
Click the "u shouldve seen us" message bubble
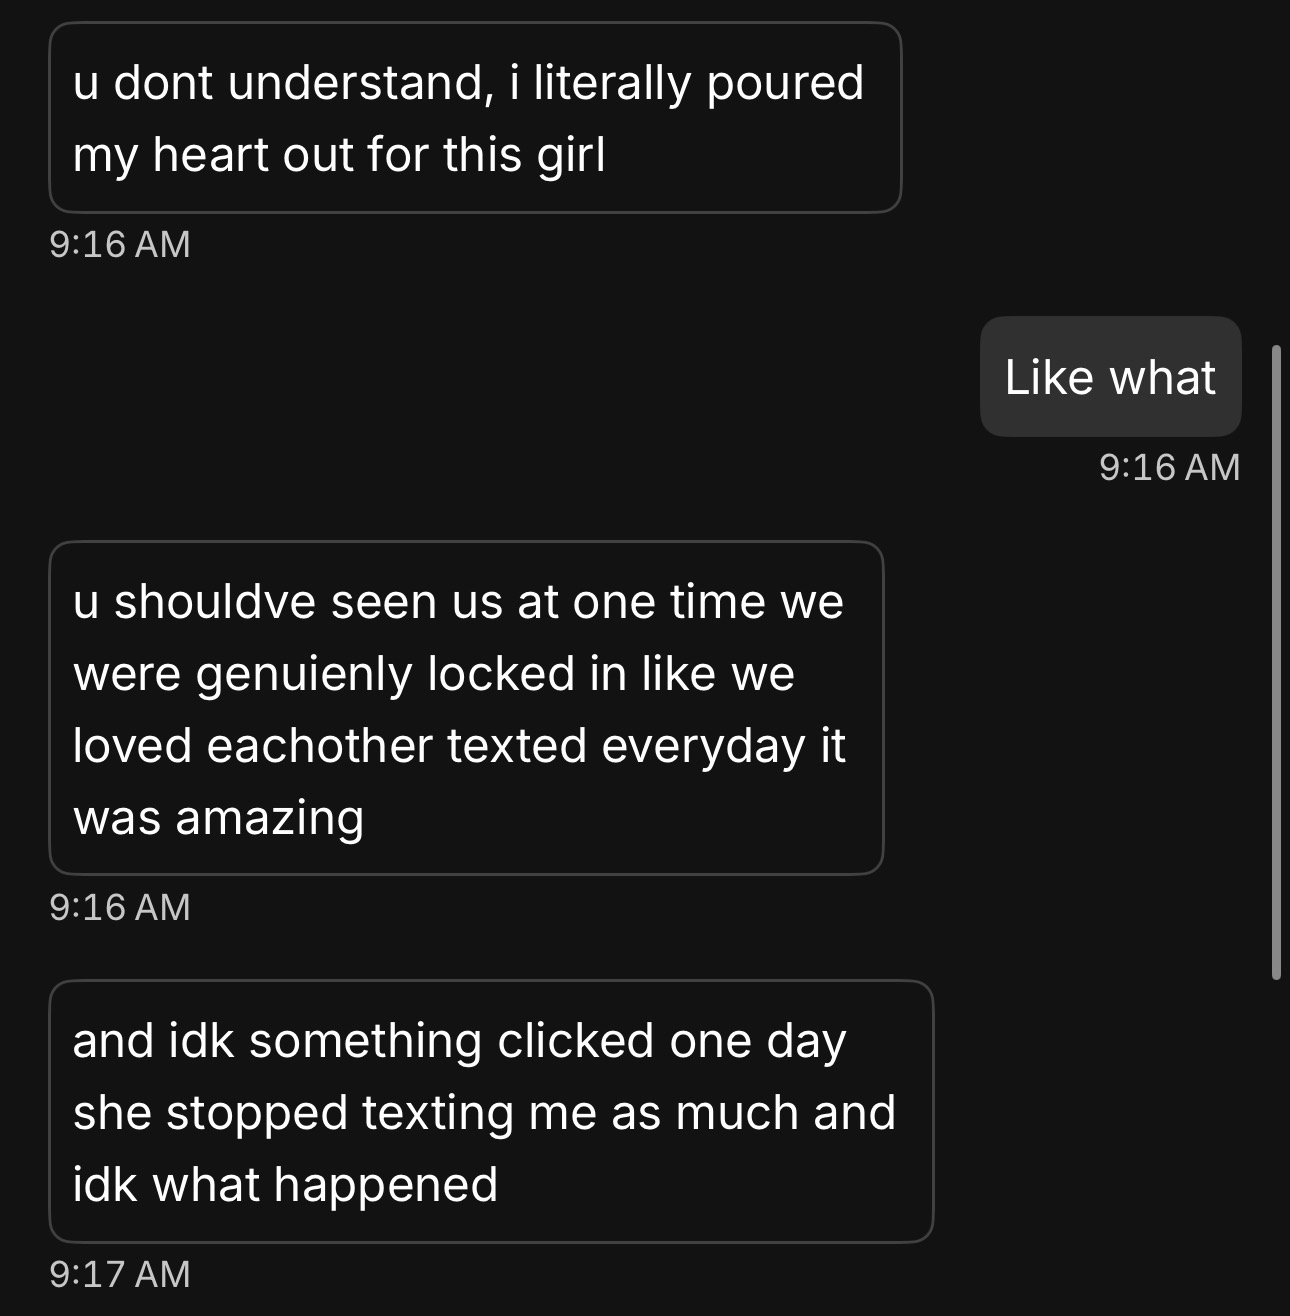pos(466,708)
